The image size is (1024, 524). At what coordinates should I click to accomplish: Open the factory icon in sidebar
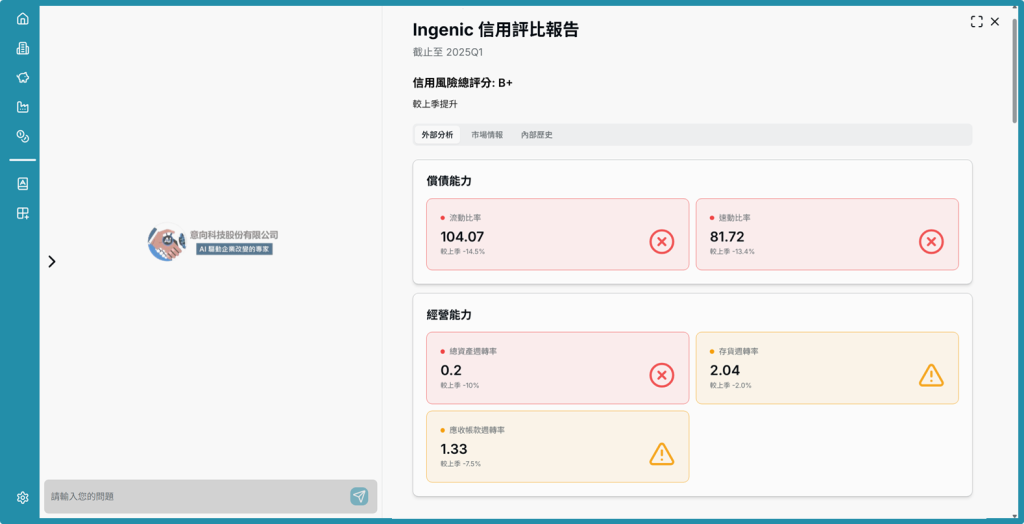tap(22, 107)
